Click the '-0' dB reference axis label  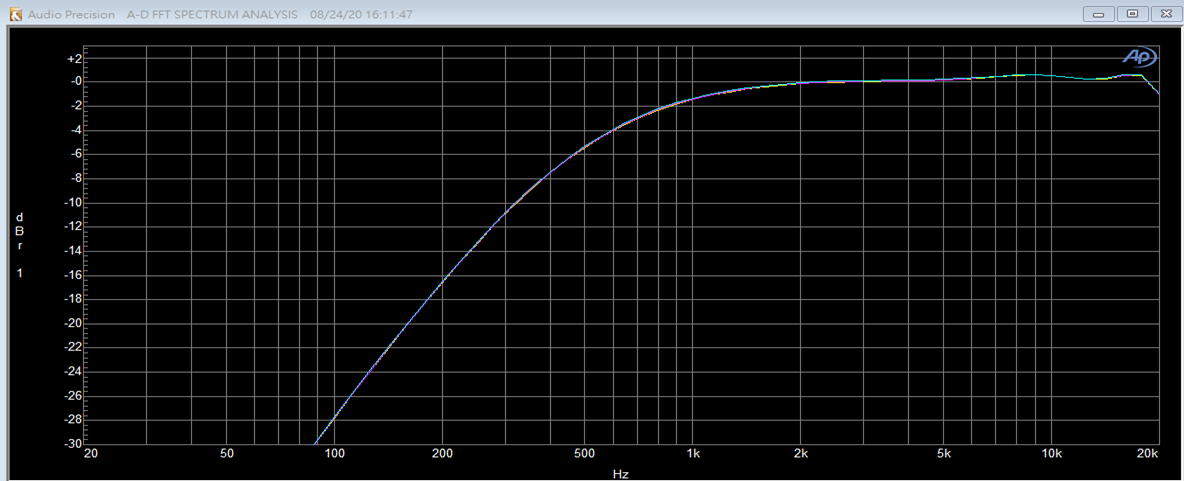(73, 83)
